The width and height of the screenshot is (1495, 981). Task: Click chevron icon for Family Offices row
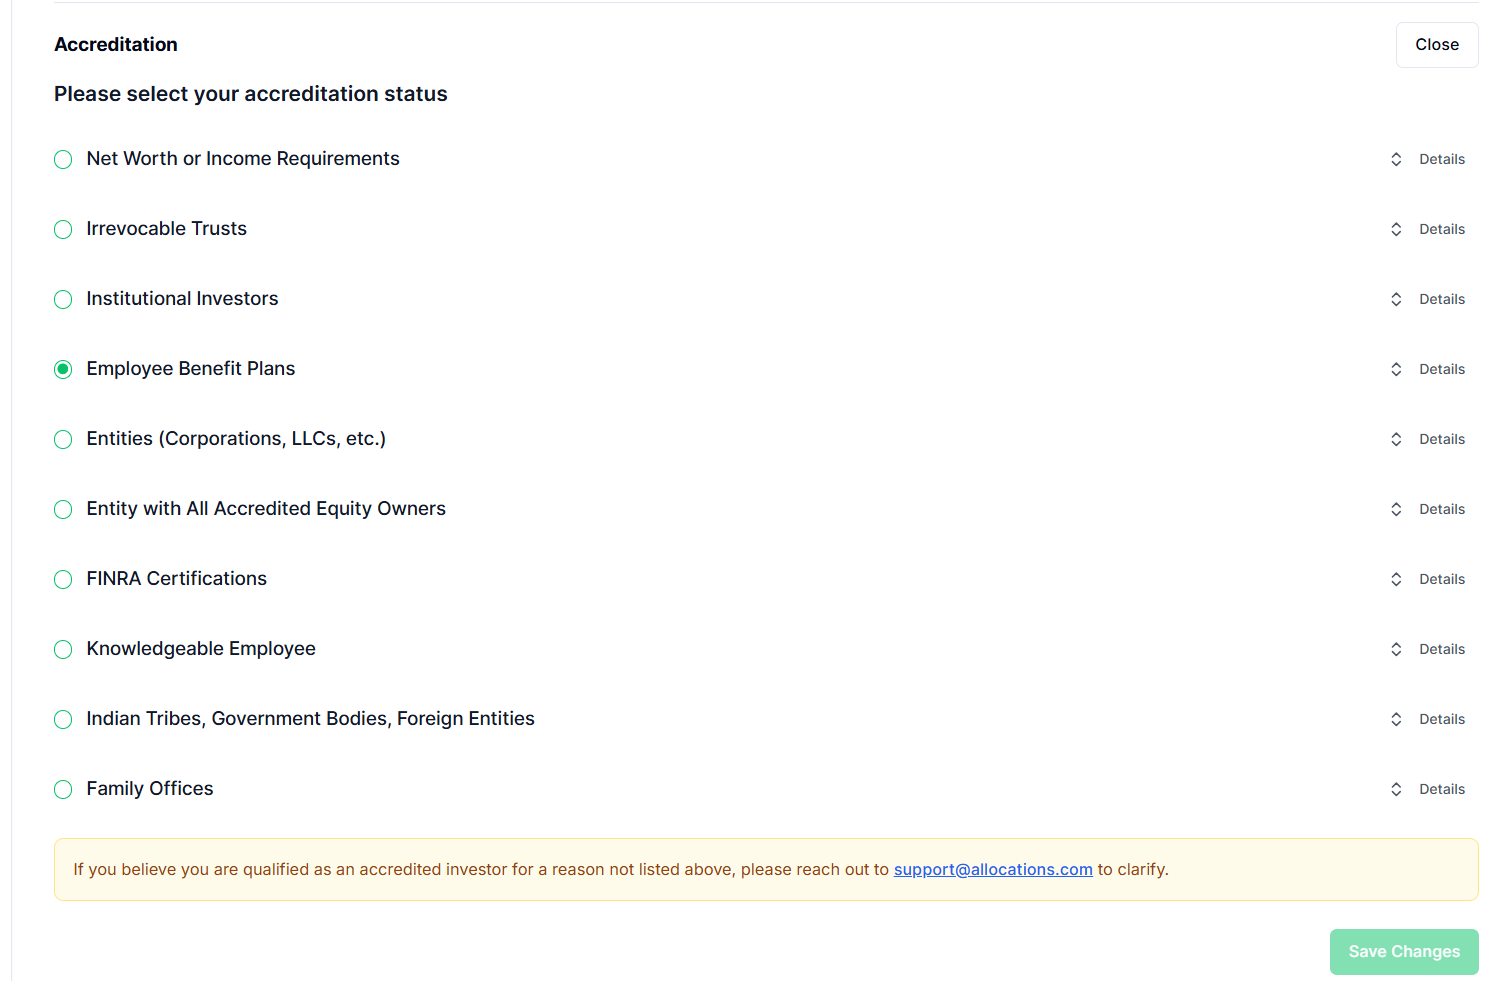(1396, 790)
